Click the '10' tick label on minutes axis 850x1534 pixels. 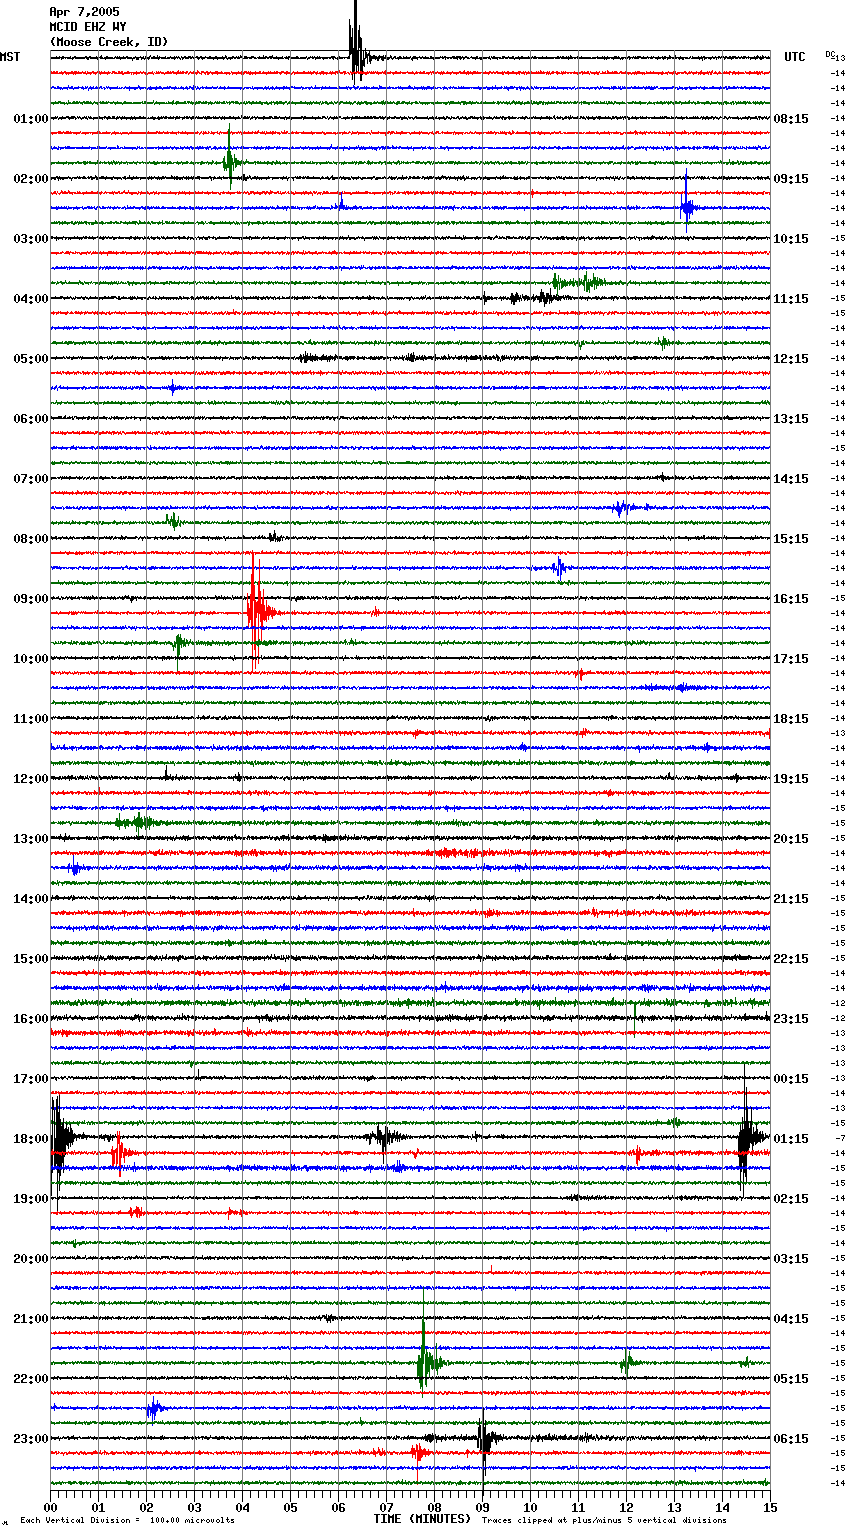530,1507
